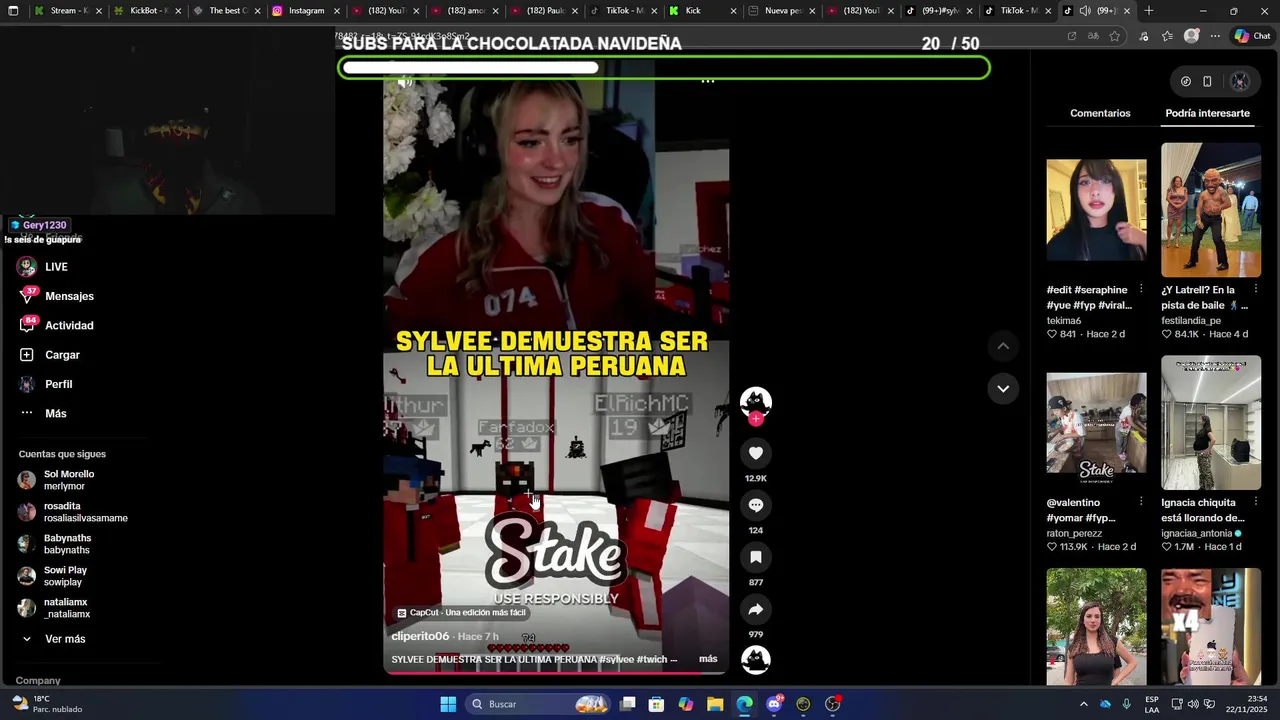This screenshot has height=720, width=1280.
Task: Mute the playing TikTok tab speaker icon
Action: (x=1085, y=11)
